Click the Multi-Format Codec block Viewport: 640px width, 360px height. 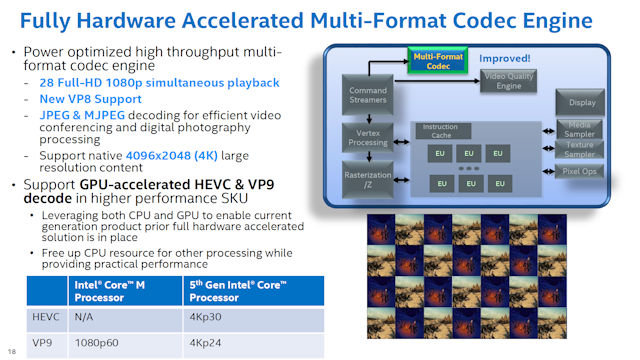click(438, 61)
